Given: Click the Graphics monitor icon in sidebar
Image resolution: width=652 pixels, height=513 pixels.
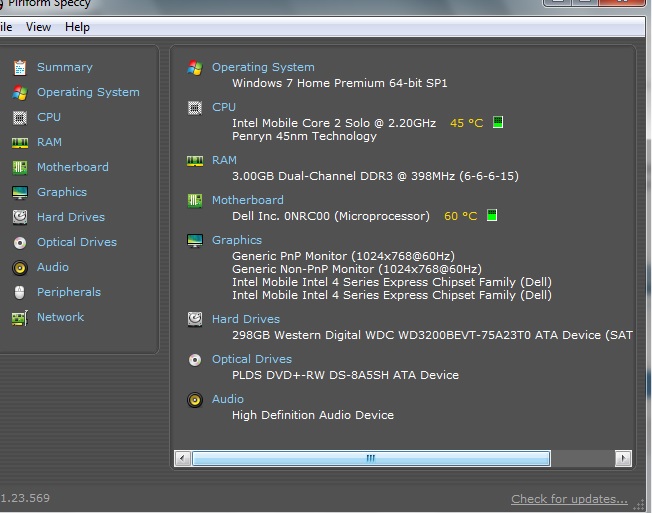Looking at the screenshot, I should tap(20, 192).
